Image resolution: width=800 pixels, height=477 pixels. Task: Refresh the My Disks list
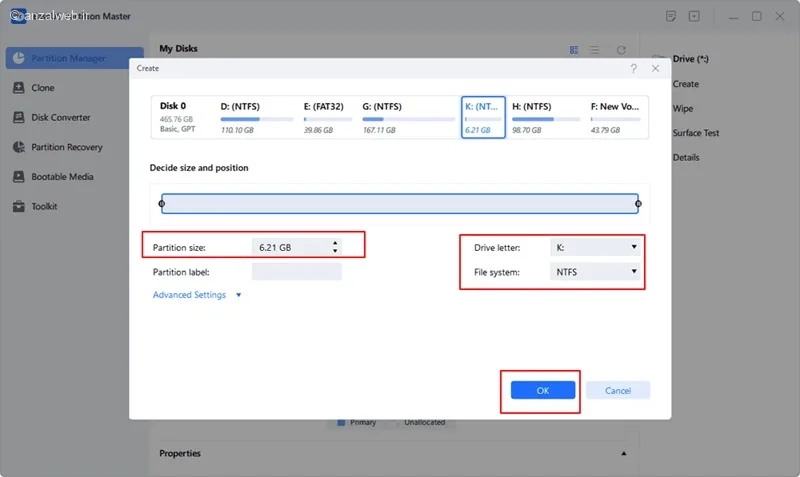point(621,50)
